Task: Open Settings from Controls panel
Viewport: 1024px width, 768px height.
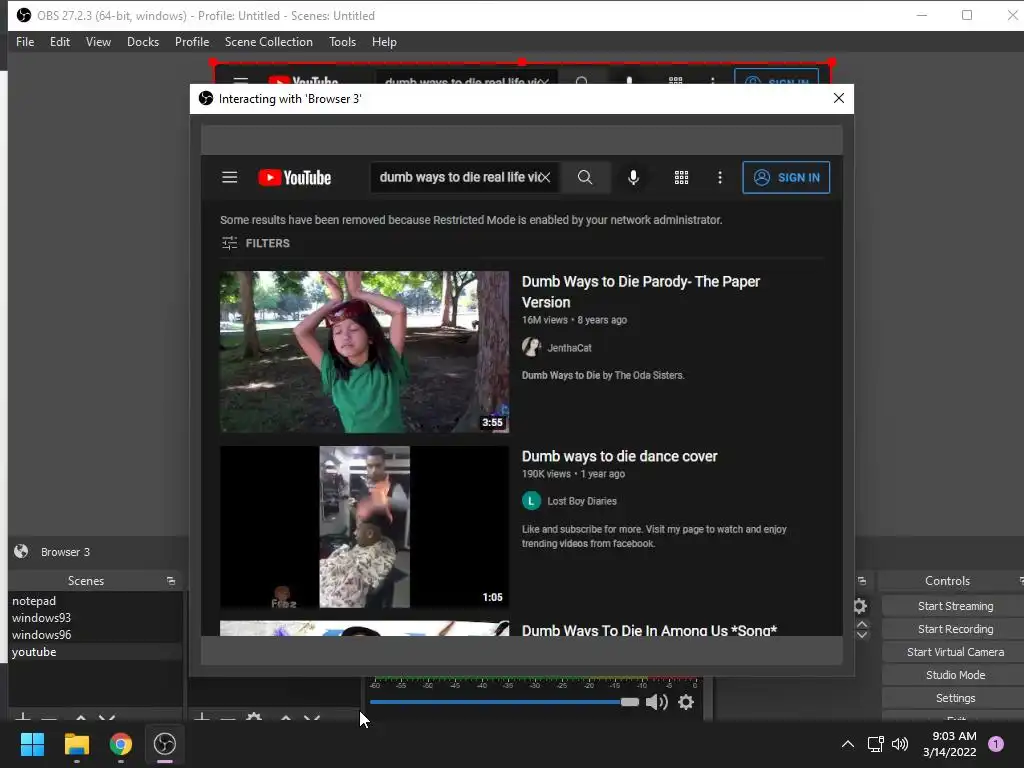Action: pyautogui.click(x=955, y=697)
